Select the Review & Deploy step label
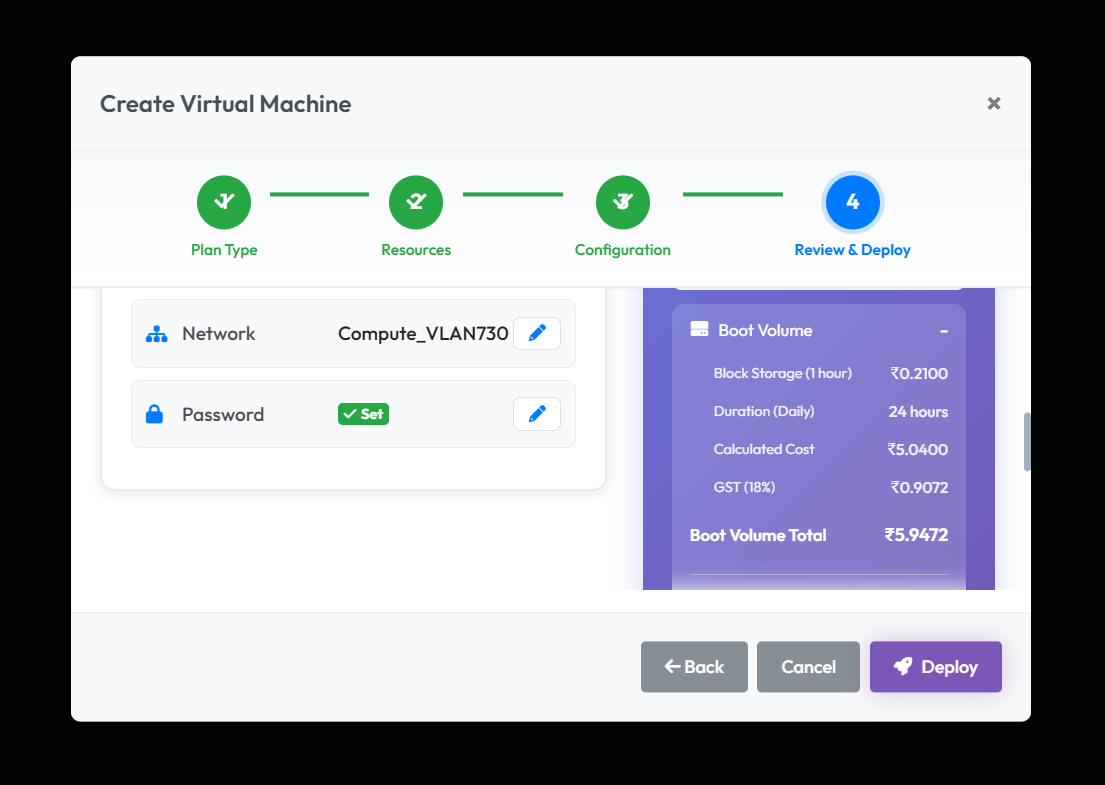This screenshot has height=785, width=1105. pyautogui.click(x=852, y=250)
